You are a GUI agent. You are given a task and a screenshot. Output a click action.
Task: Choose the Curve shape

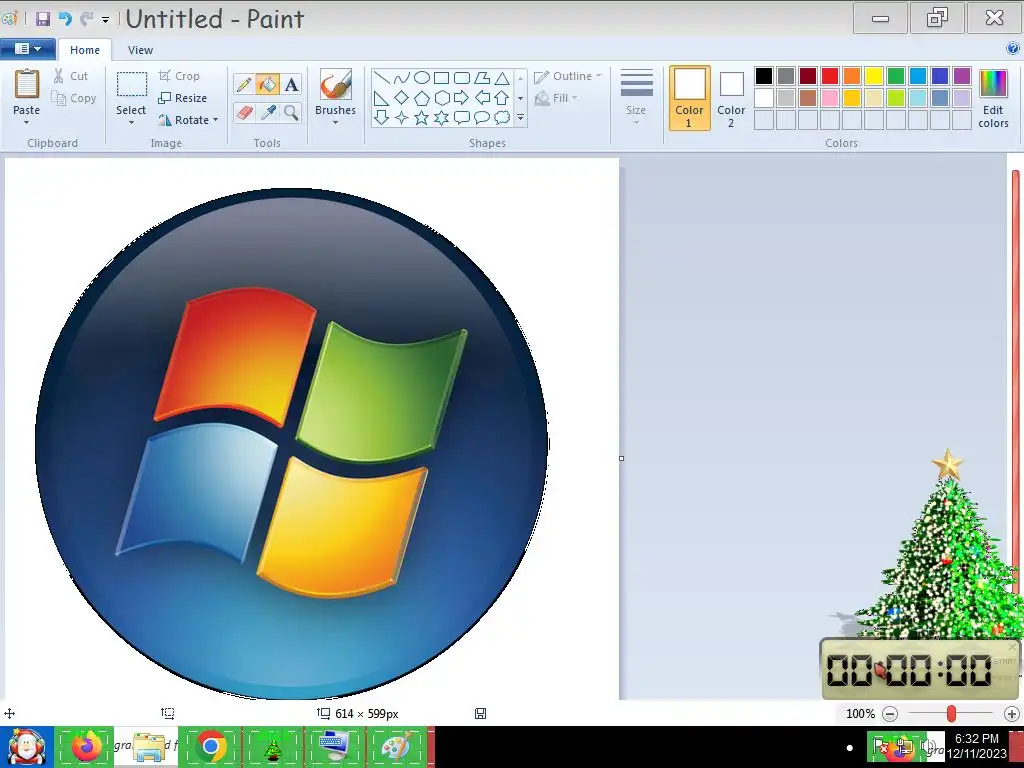402,78
